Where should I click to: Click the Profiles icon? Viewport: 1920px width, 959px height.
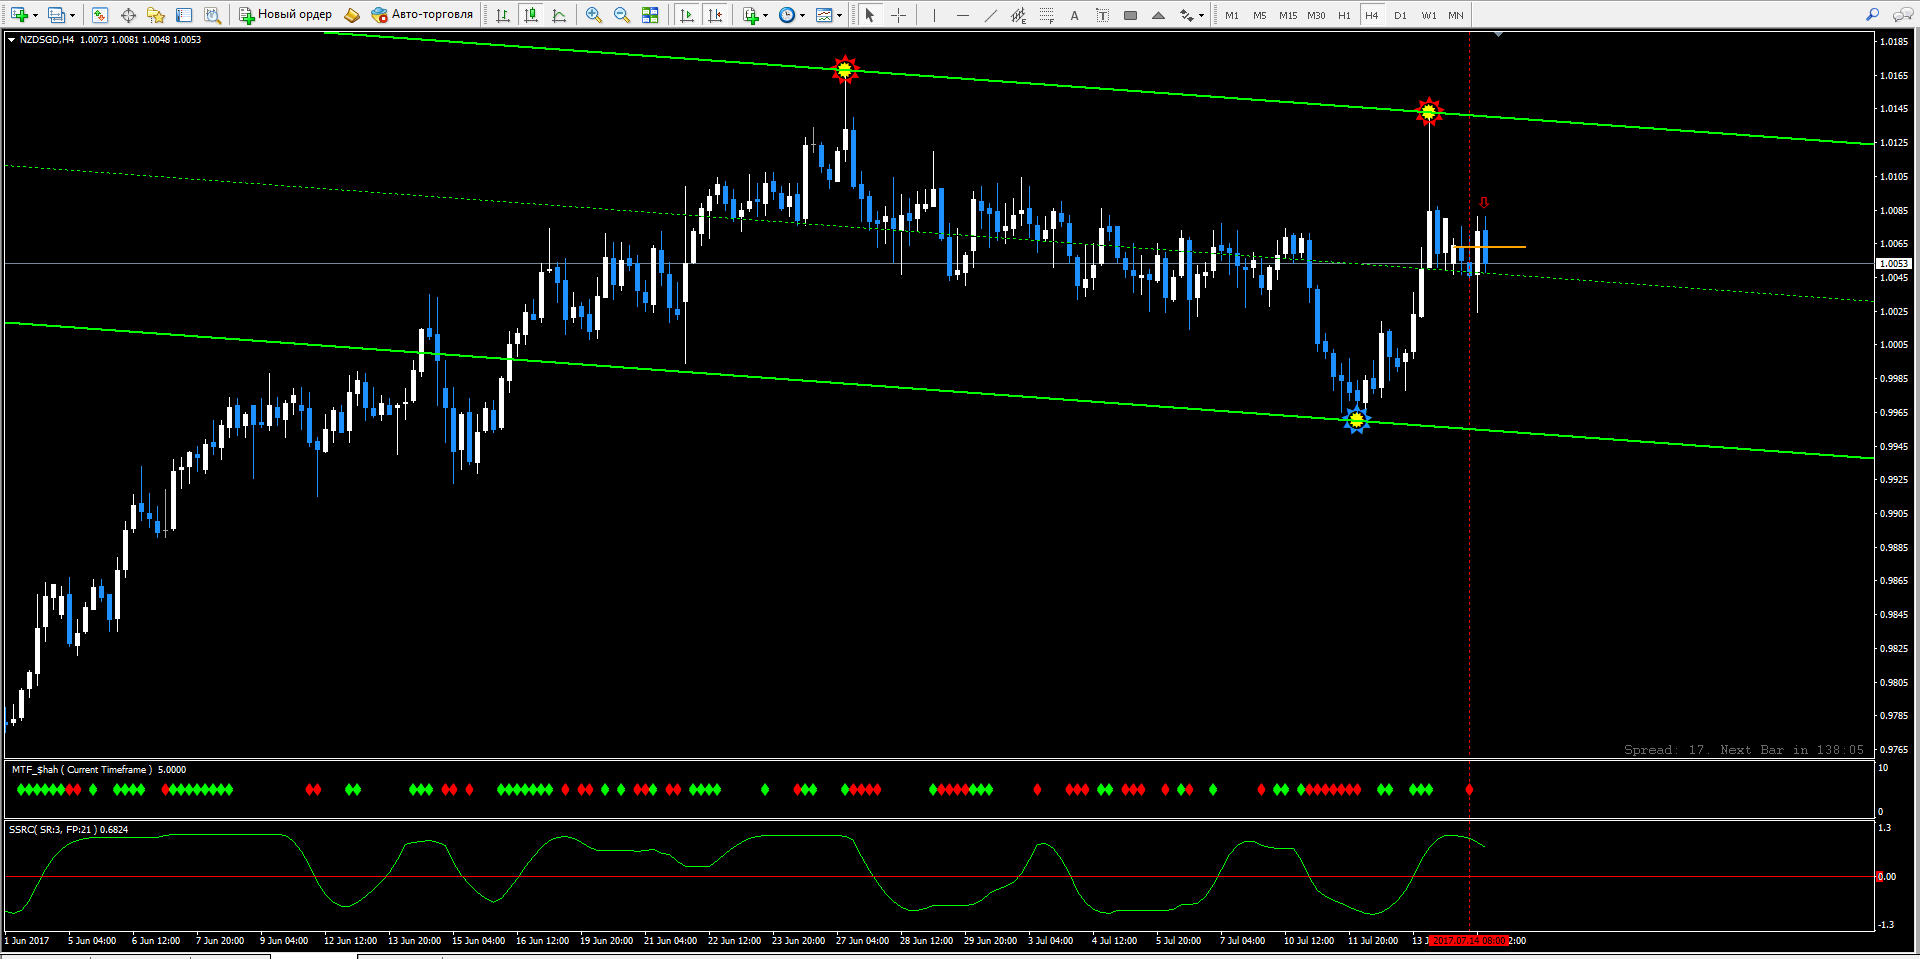(x=56, y=15)
